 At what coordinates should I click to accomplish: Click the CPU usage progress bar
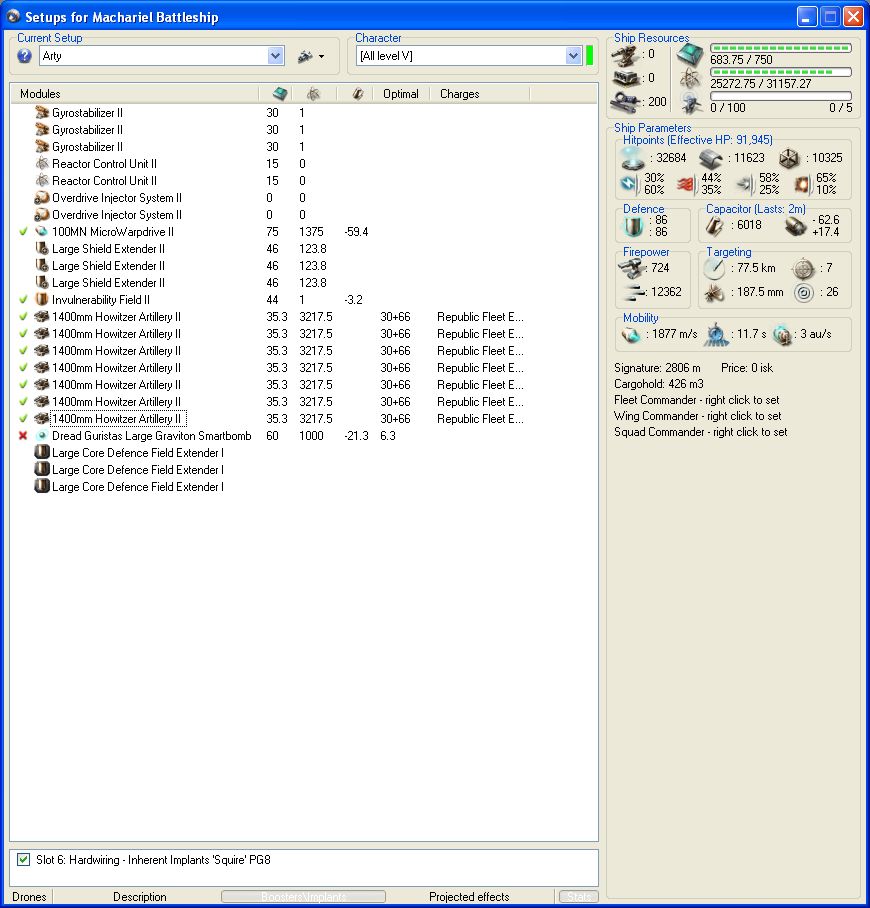(x=781, y=48)
